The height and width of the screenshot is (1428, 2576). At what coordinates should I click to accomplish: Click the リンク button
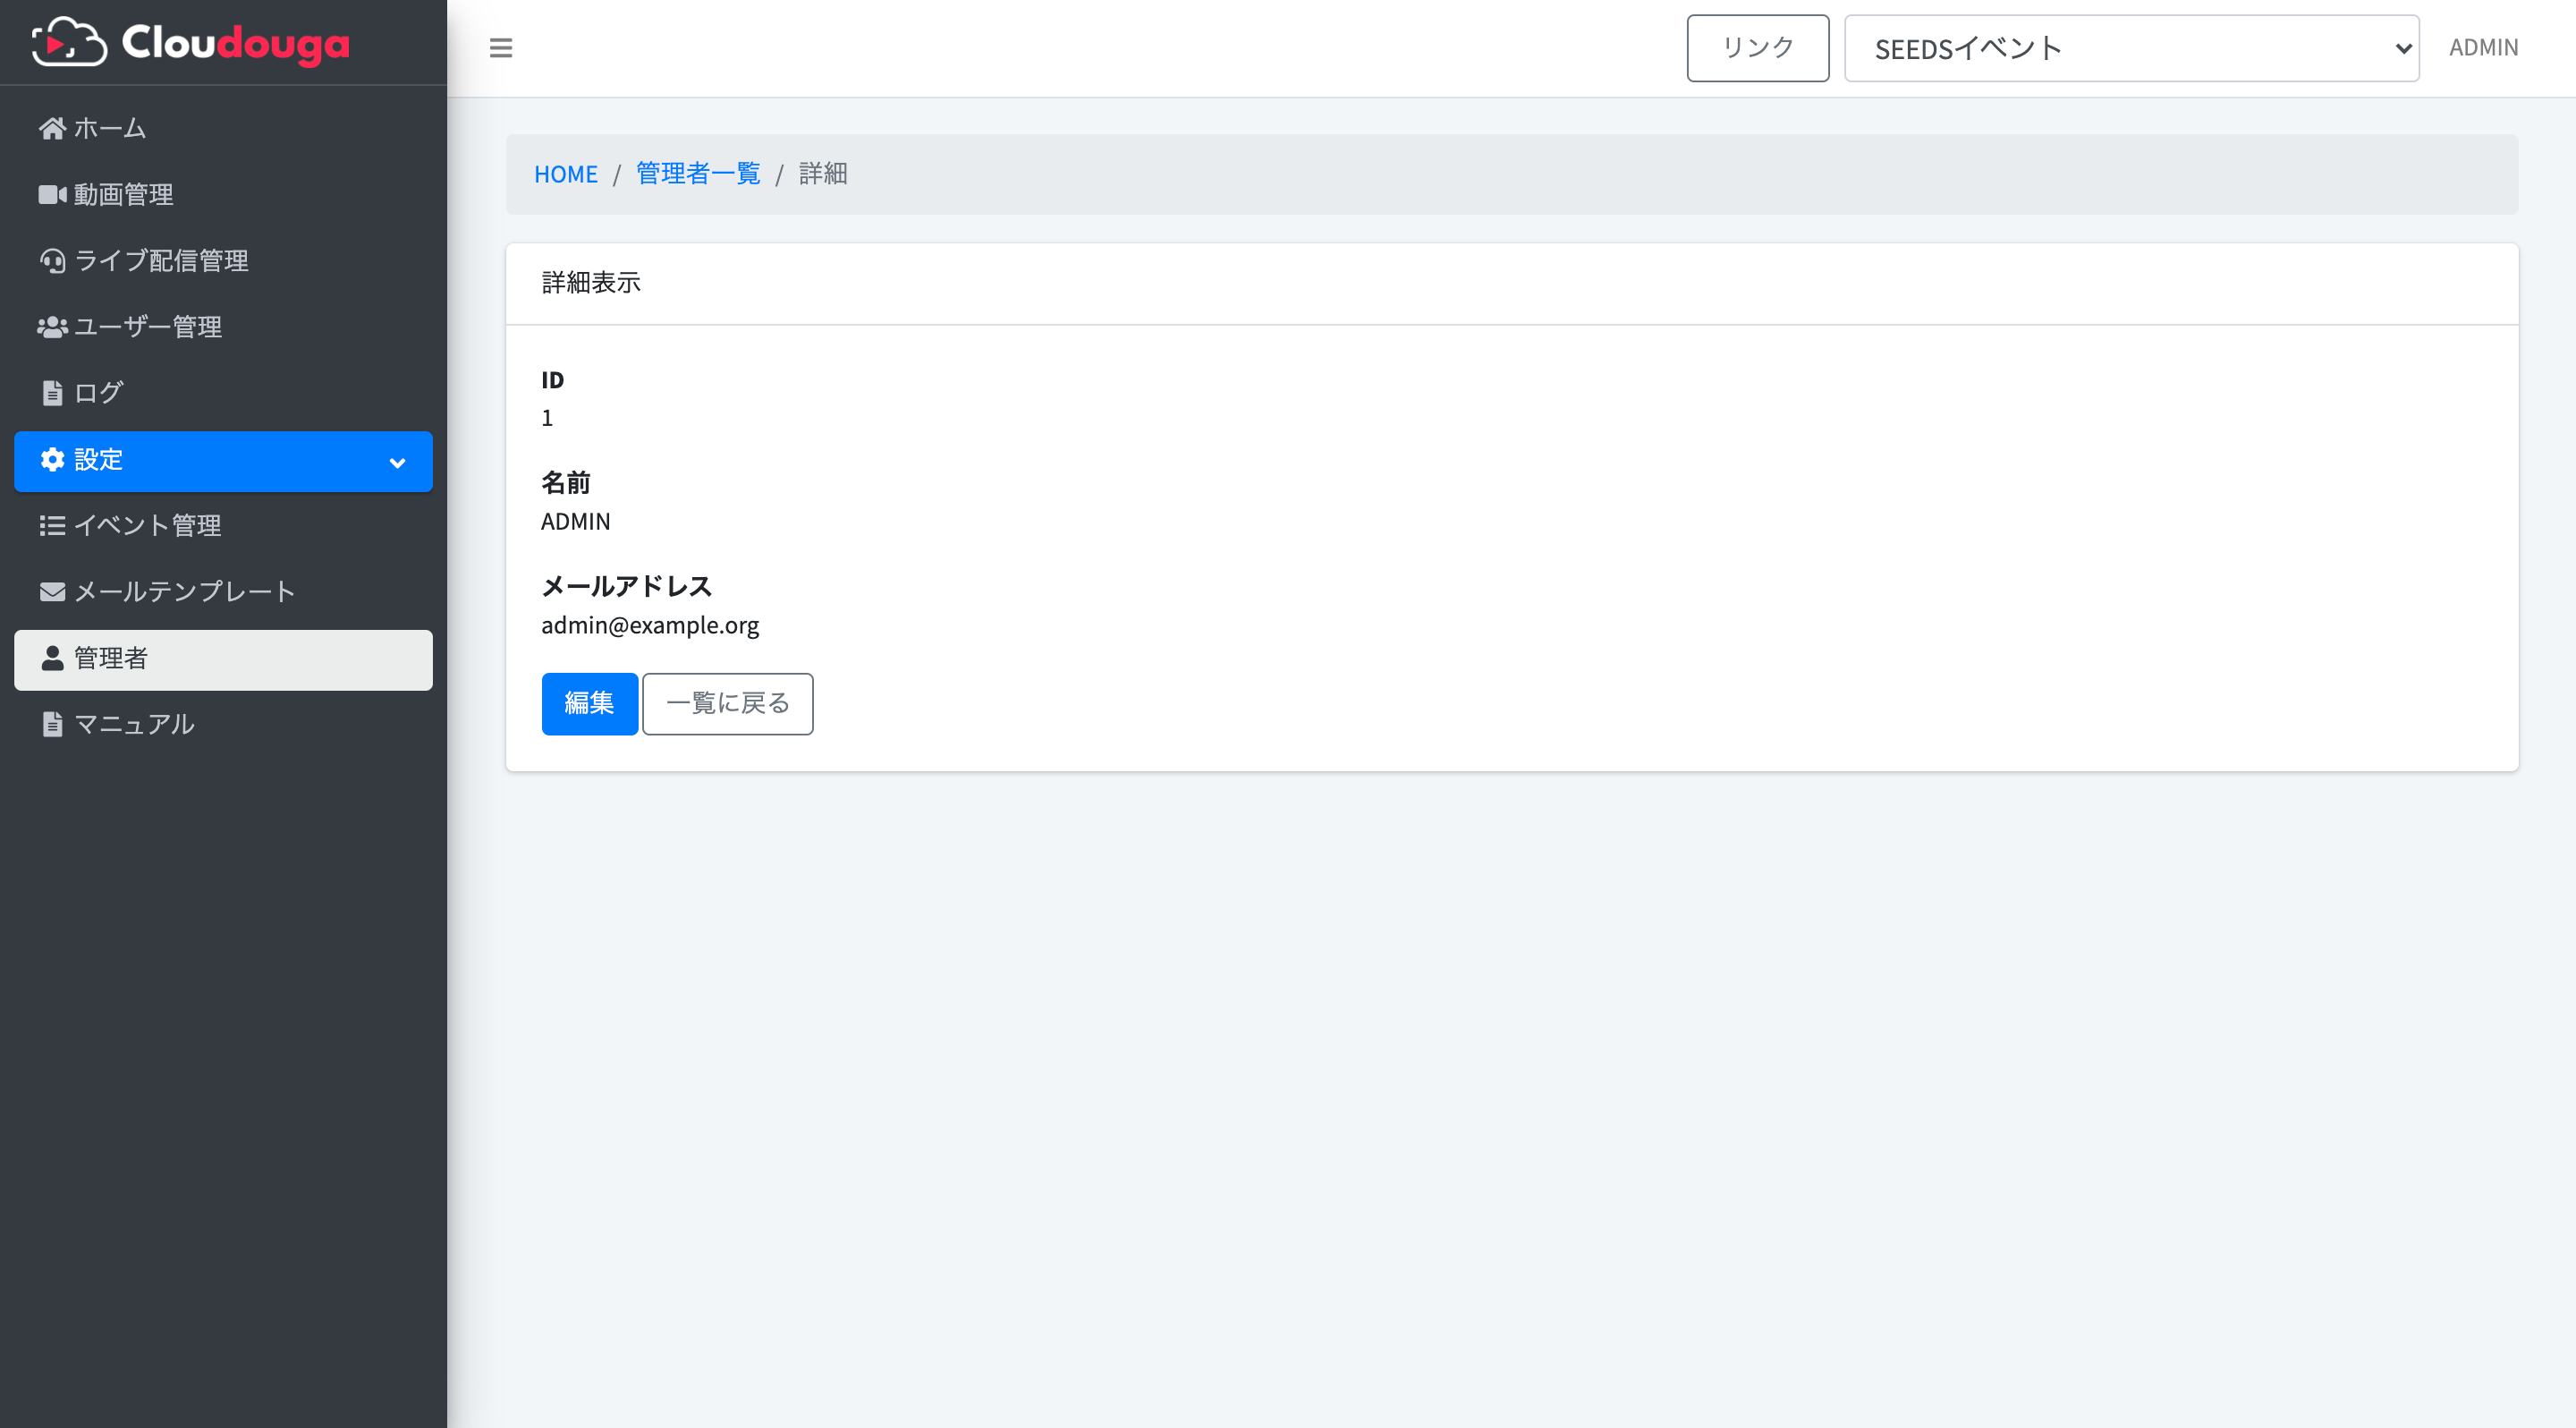(x=1757, y=48)
